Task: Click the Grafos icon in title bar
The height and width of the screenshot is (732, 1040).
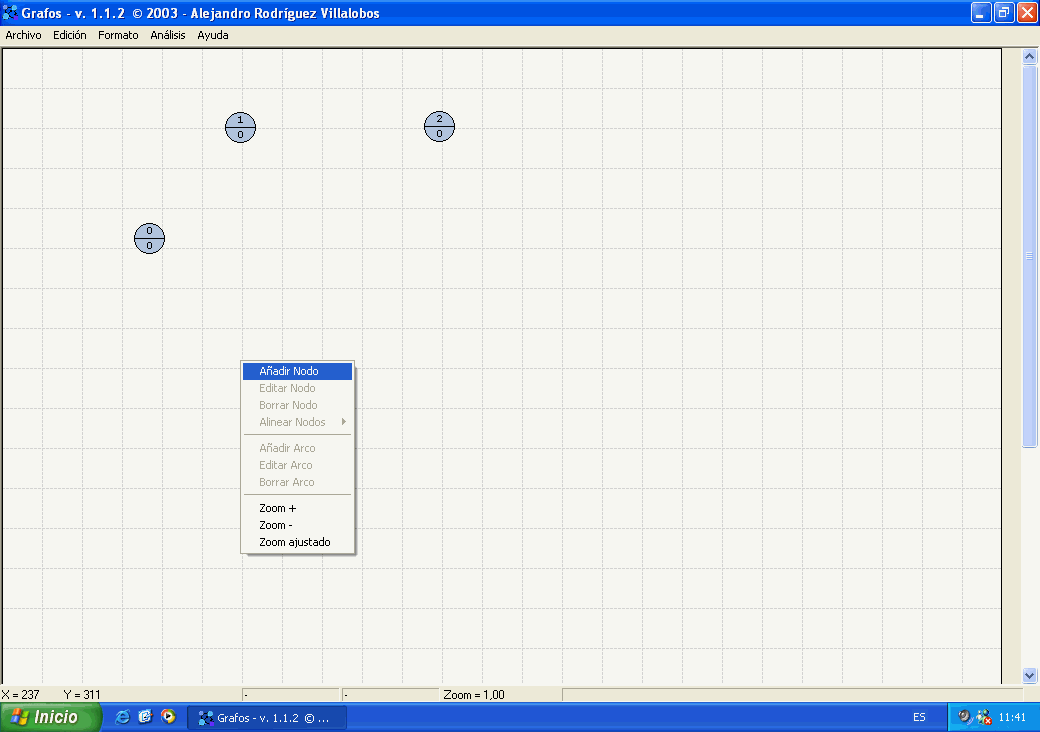Action: click(11, 13)
